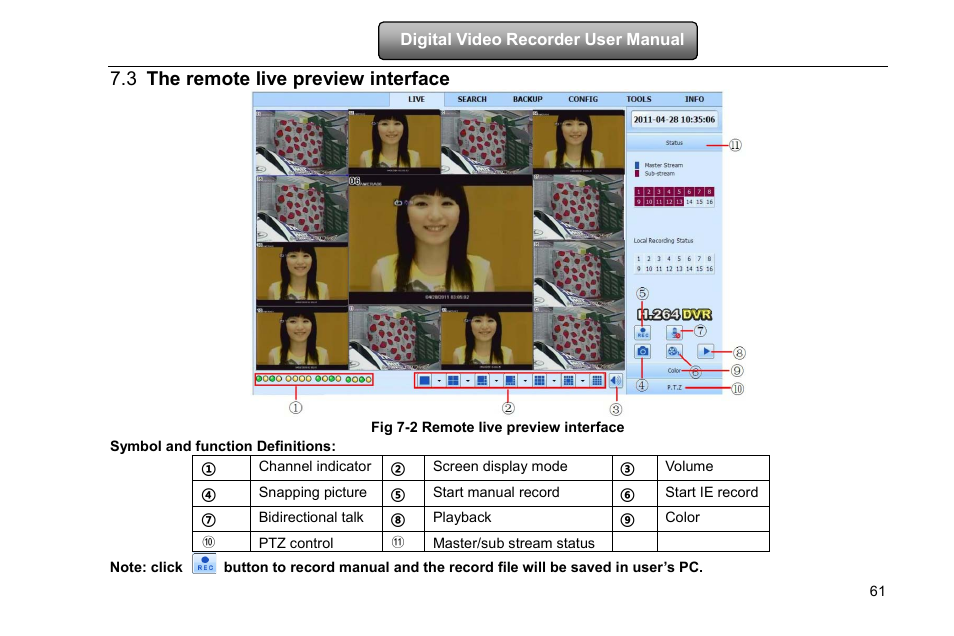Click the maroon Sub-stream legend swatch

tap(637, 173)
